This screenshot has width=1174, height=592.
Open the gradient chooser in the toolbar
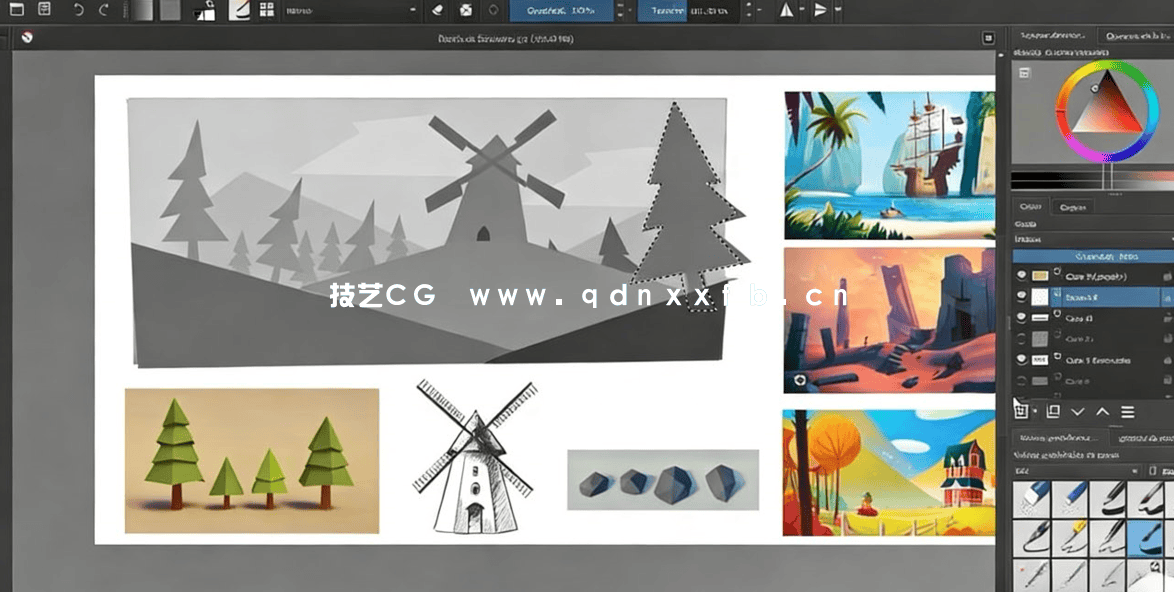tap(143, 13)
